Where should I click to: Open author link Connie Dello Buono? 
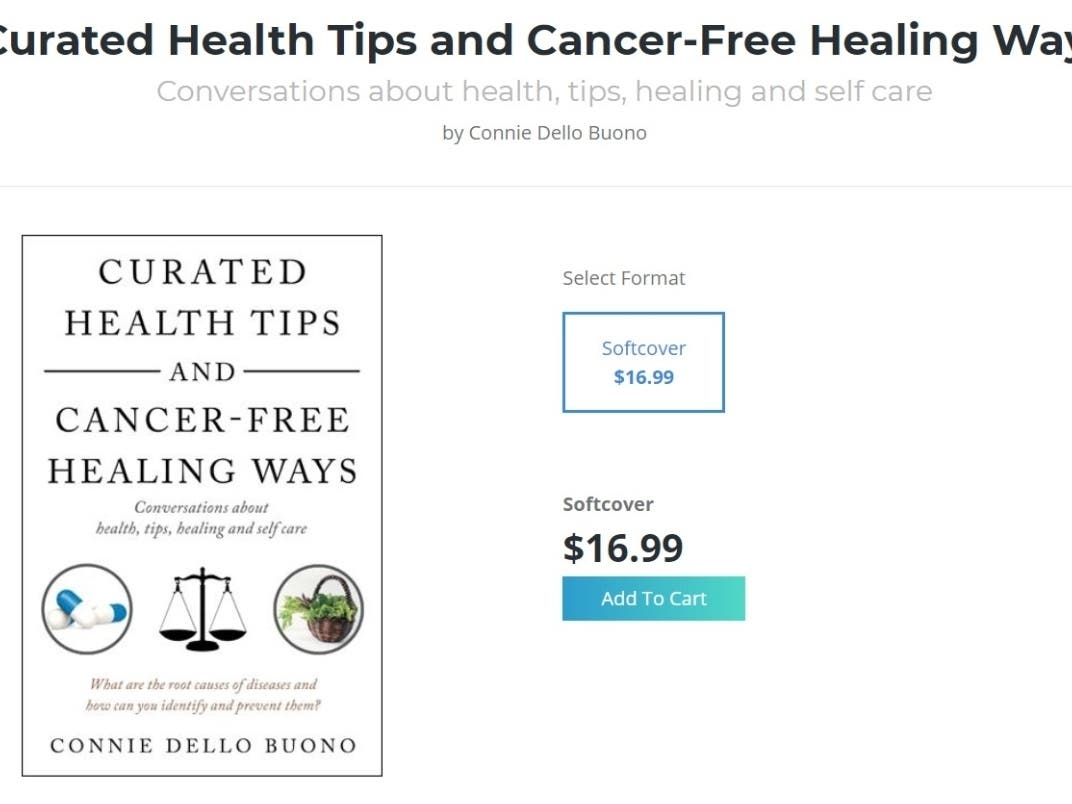pyautogui.click(x=558, y=133)
